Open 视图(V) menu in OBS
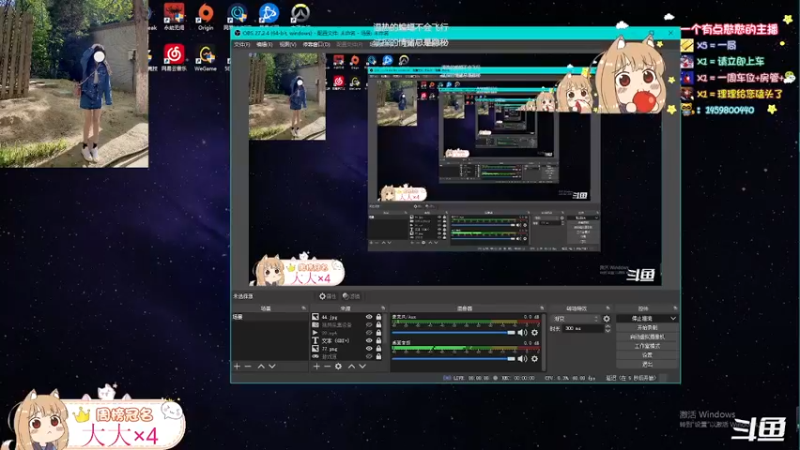This screenshot has width=800, height=450. [288, 44]
